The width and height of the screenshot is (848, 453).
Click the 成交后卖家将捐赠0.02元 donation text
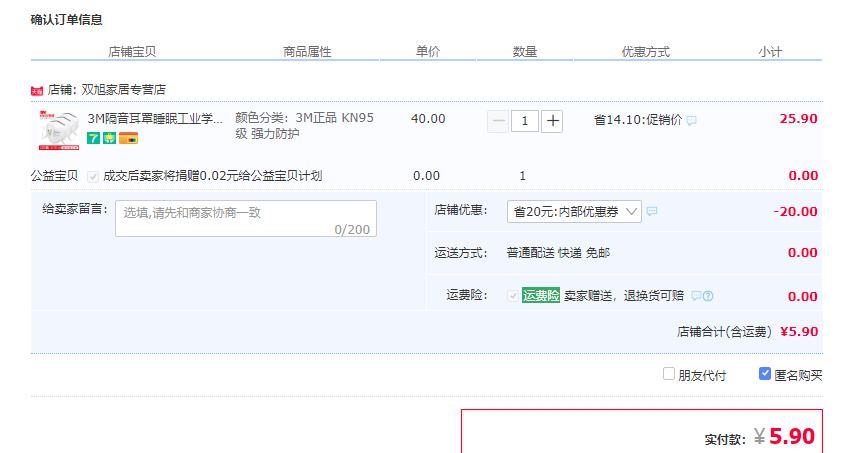(x=213, y=176)
